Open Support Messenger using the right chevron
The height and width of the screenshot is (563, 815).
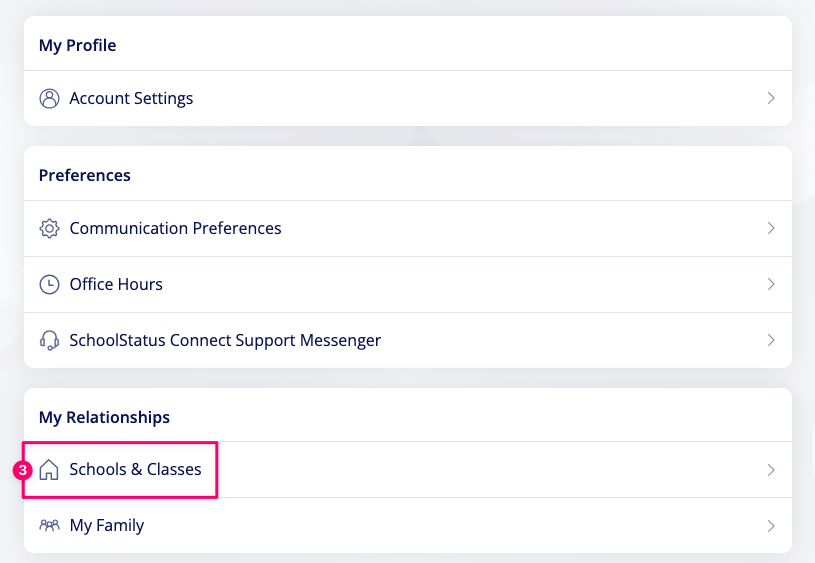point(771,340)
